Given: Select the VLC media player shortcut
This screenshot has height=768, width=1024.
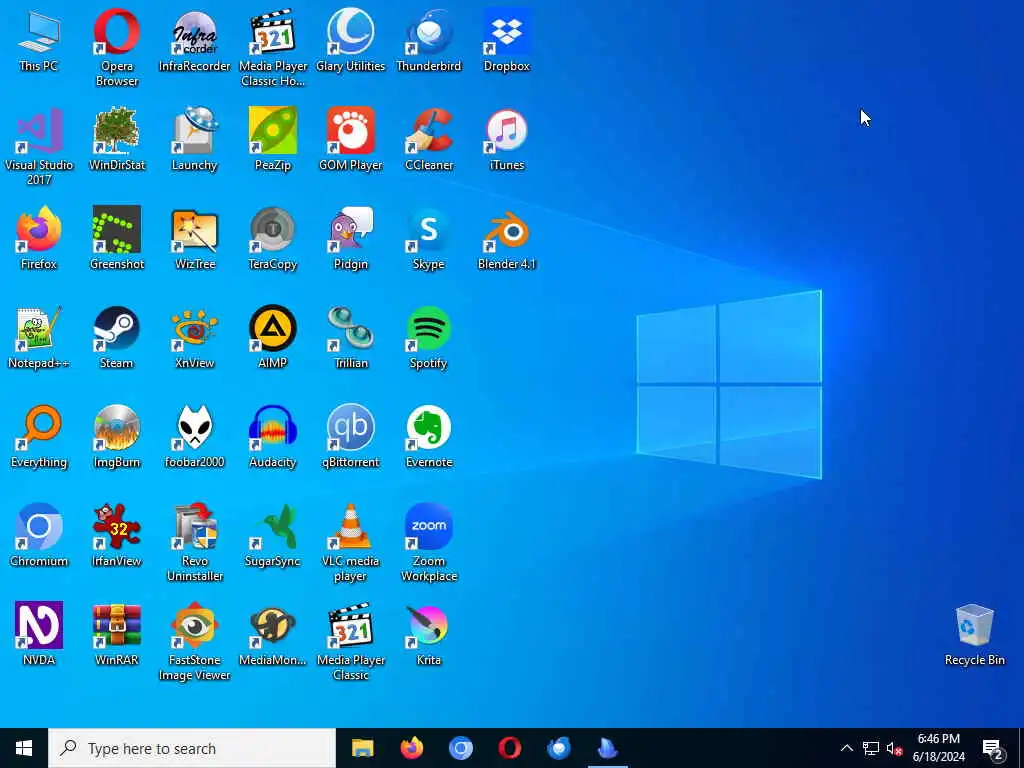Looking at the screenshot, I should pyautogui.click(x=351, y=542).
